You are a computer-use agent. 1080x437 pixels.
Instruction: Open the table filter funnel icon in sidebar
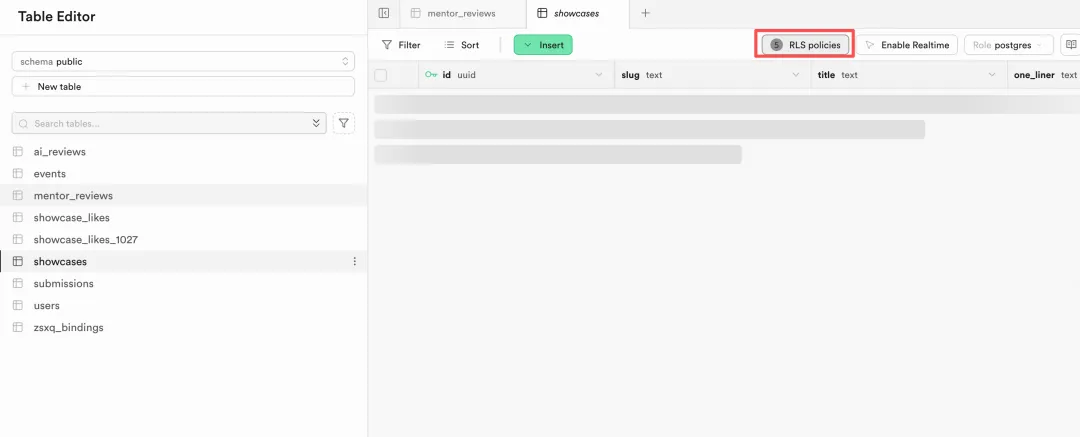click(343, 123)
